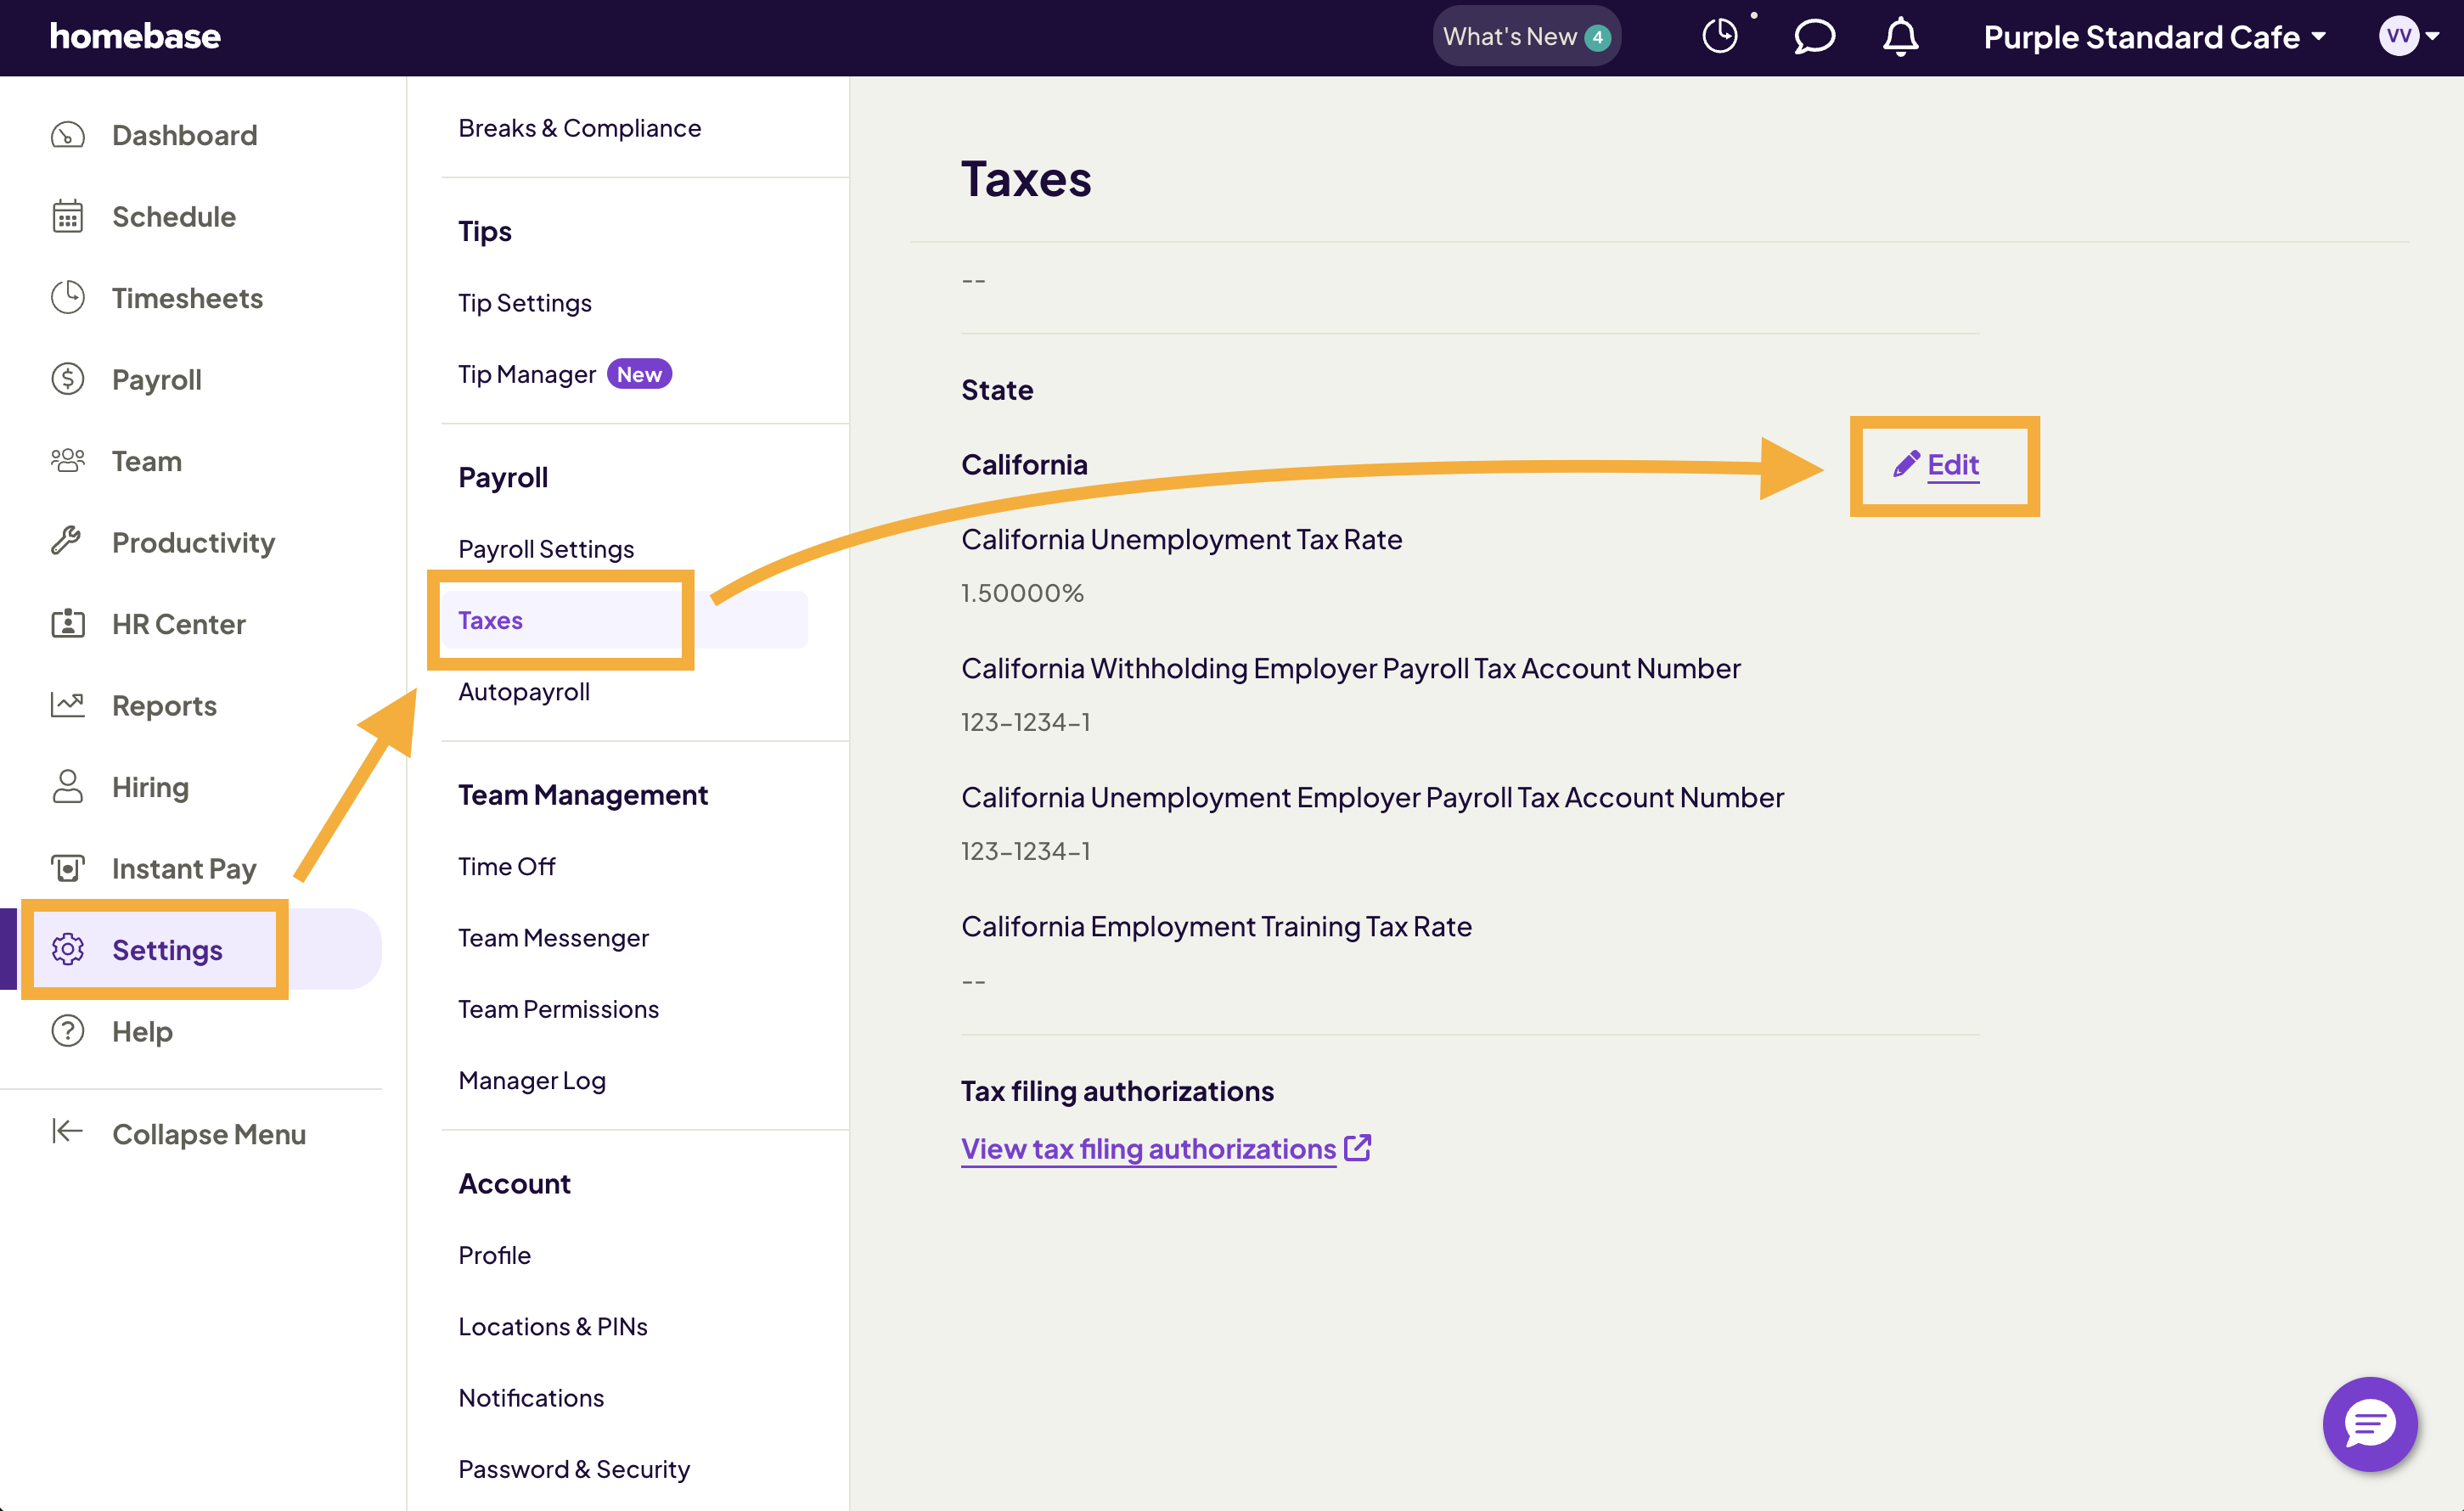
Task: Click the external link icon after tax filing authorizations
Action: 1359,1148
